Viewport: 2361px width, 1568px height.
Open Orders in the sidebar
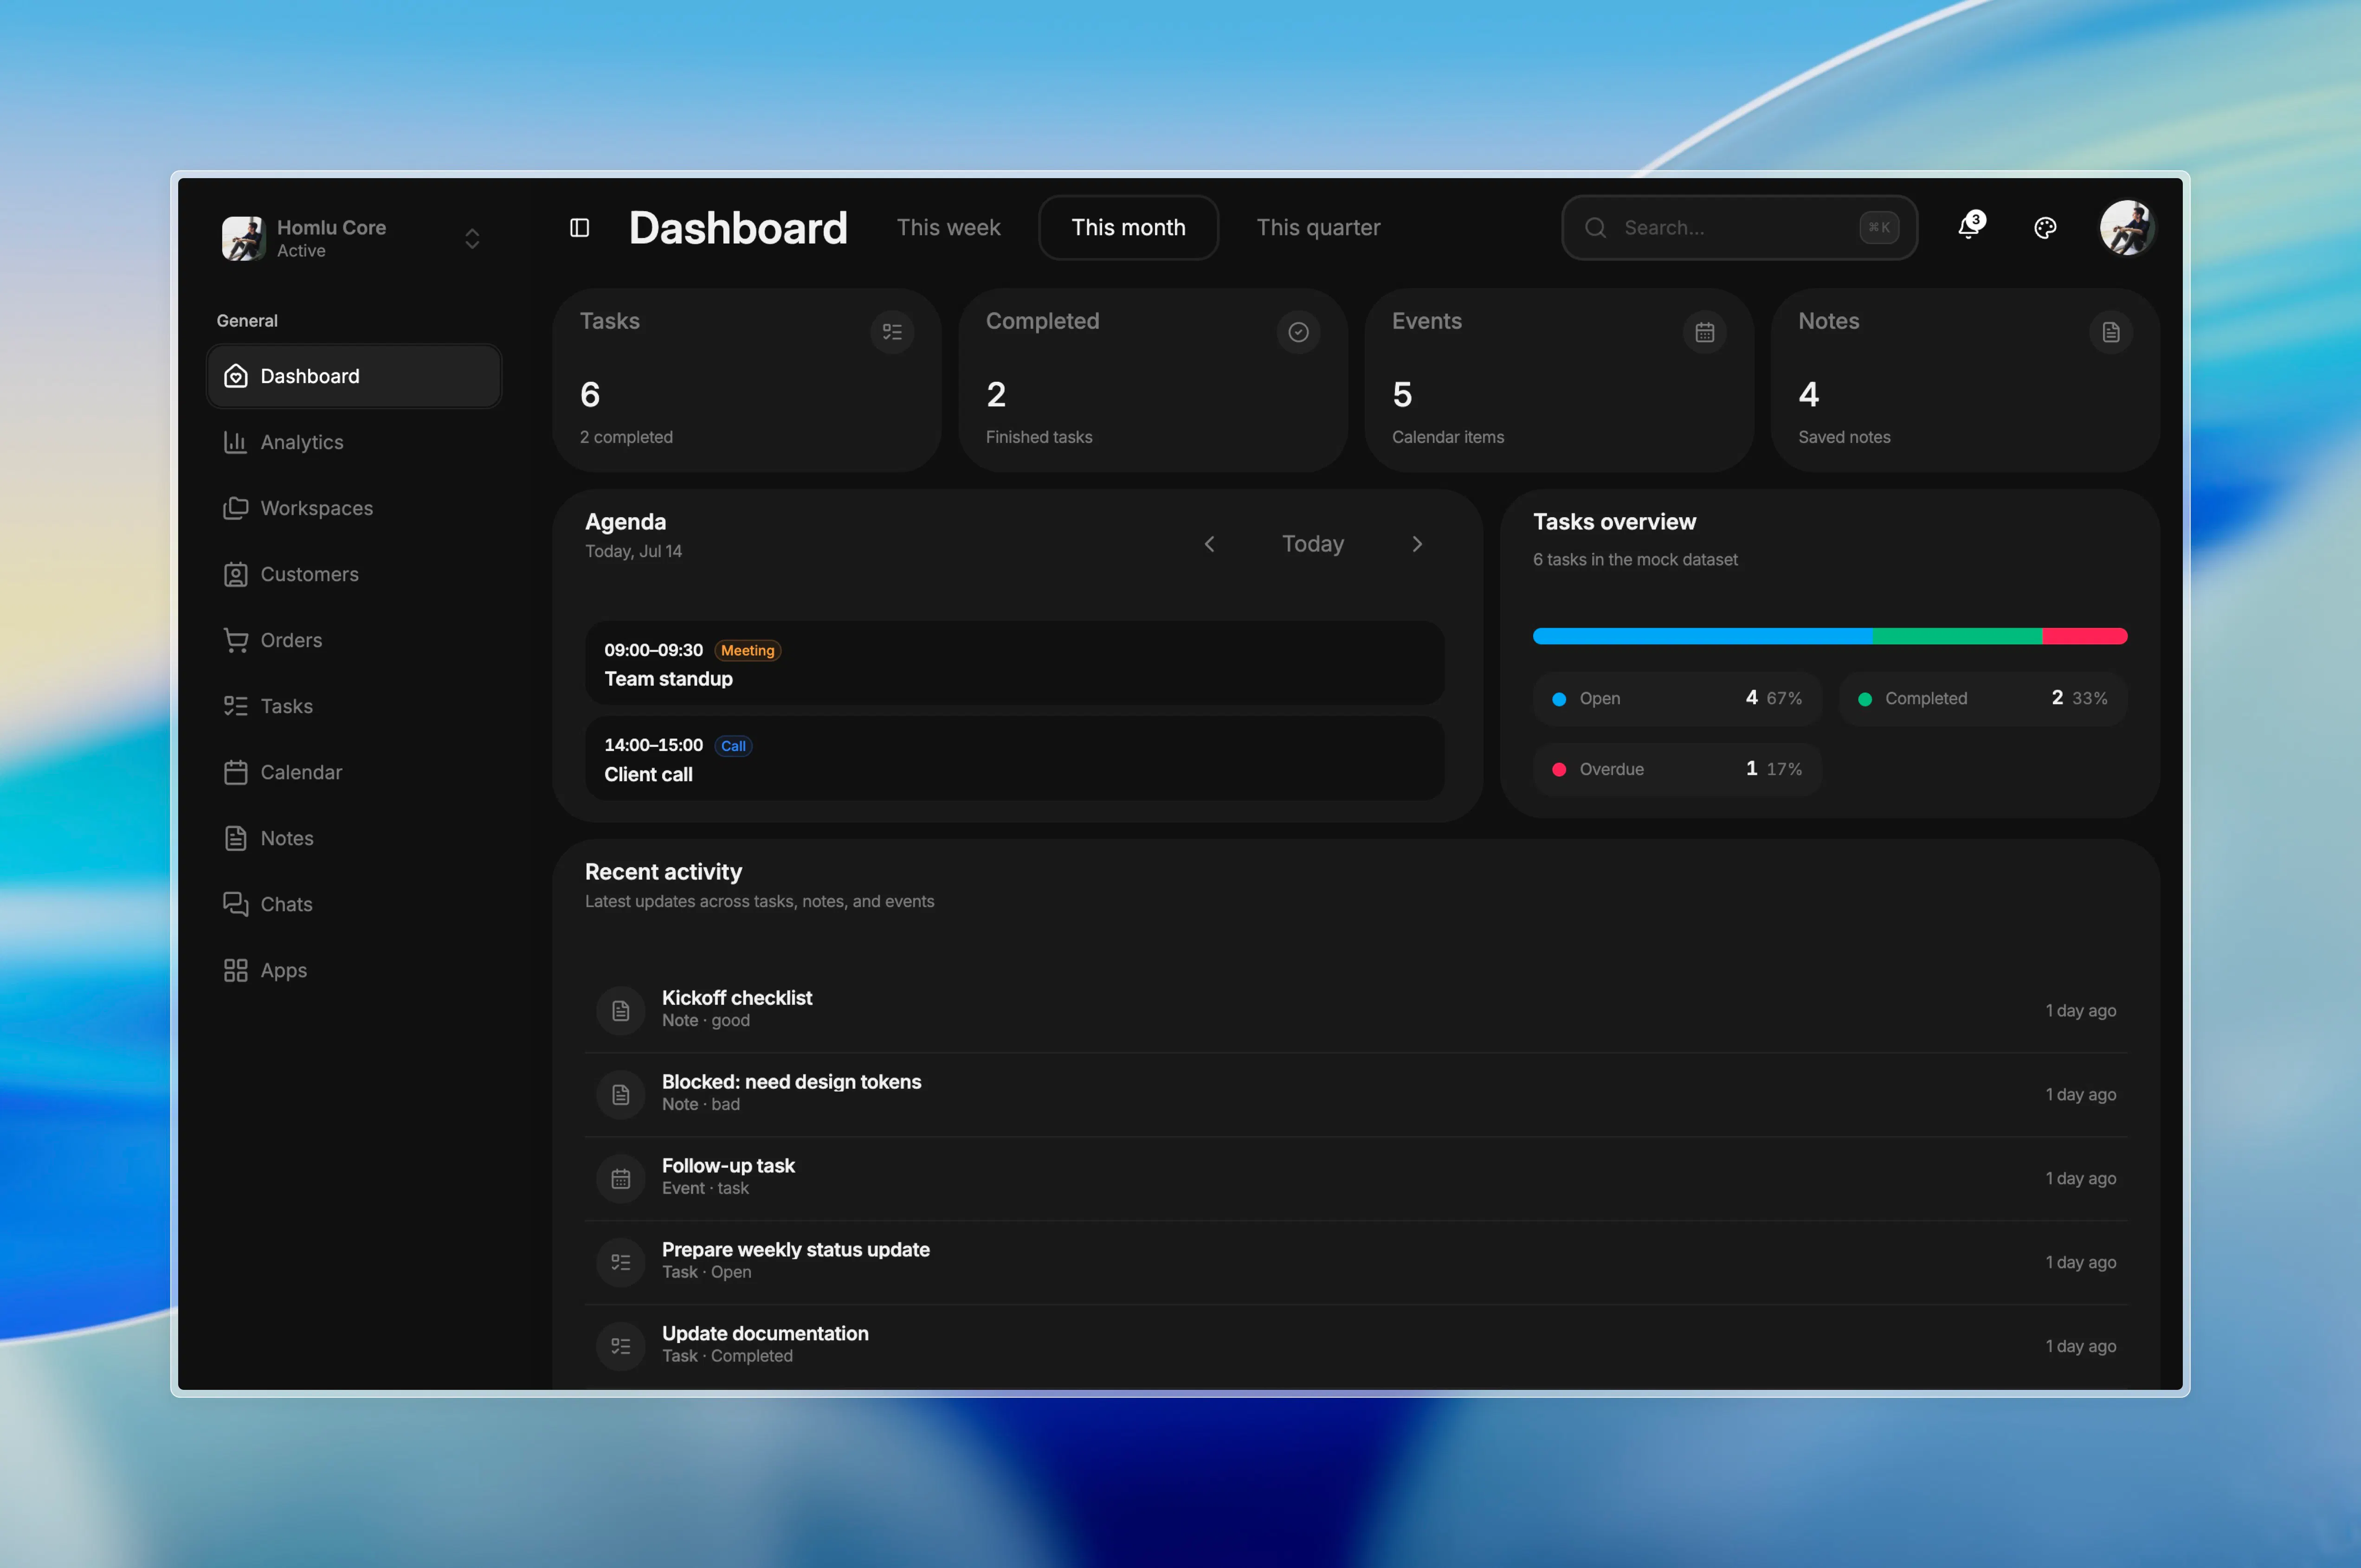354,640
